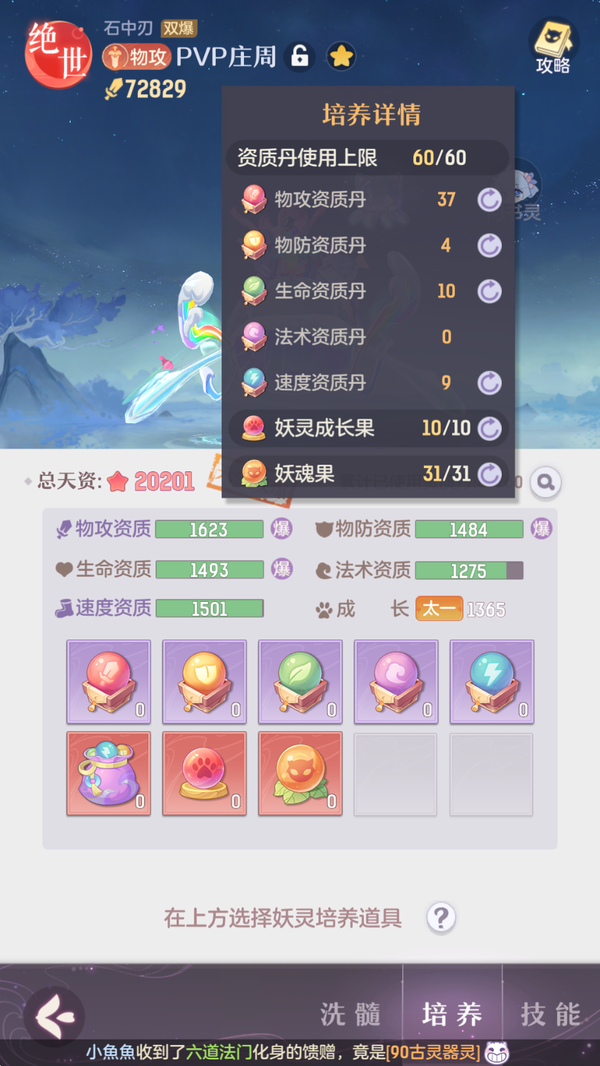Open the magnifier details icon
The image size is (600, 1066).
pos(546,482)
